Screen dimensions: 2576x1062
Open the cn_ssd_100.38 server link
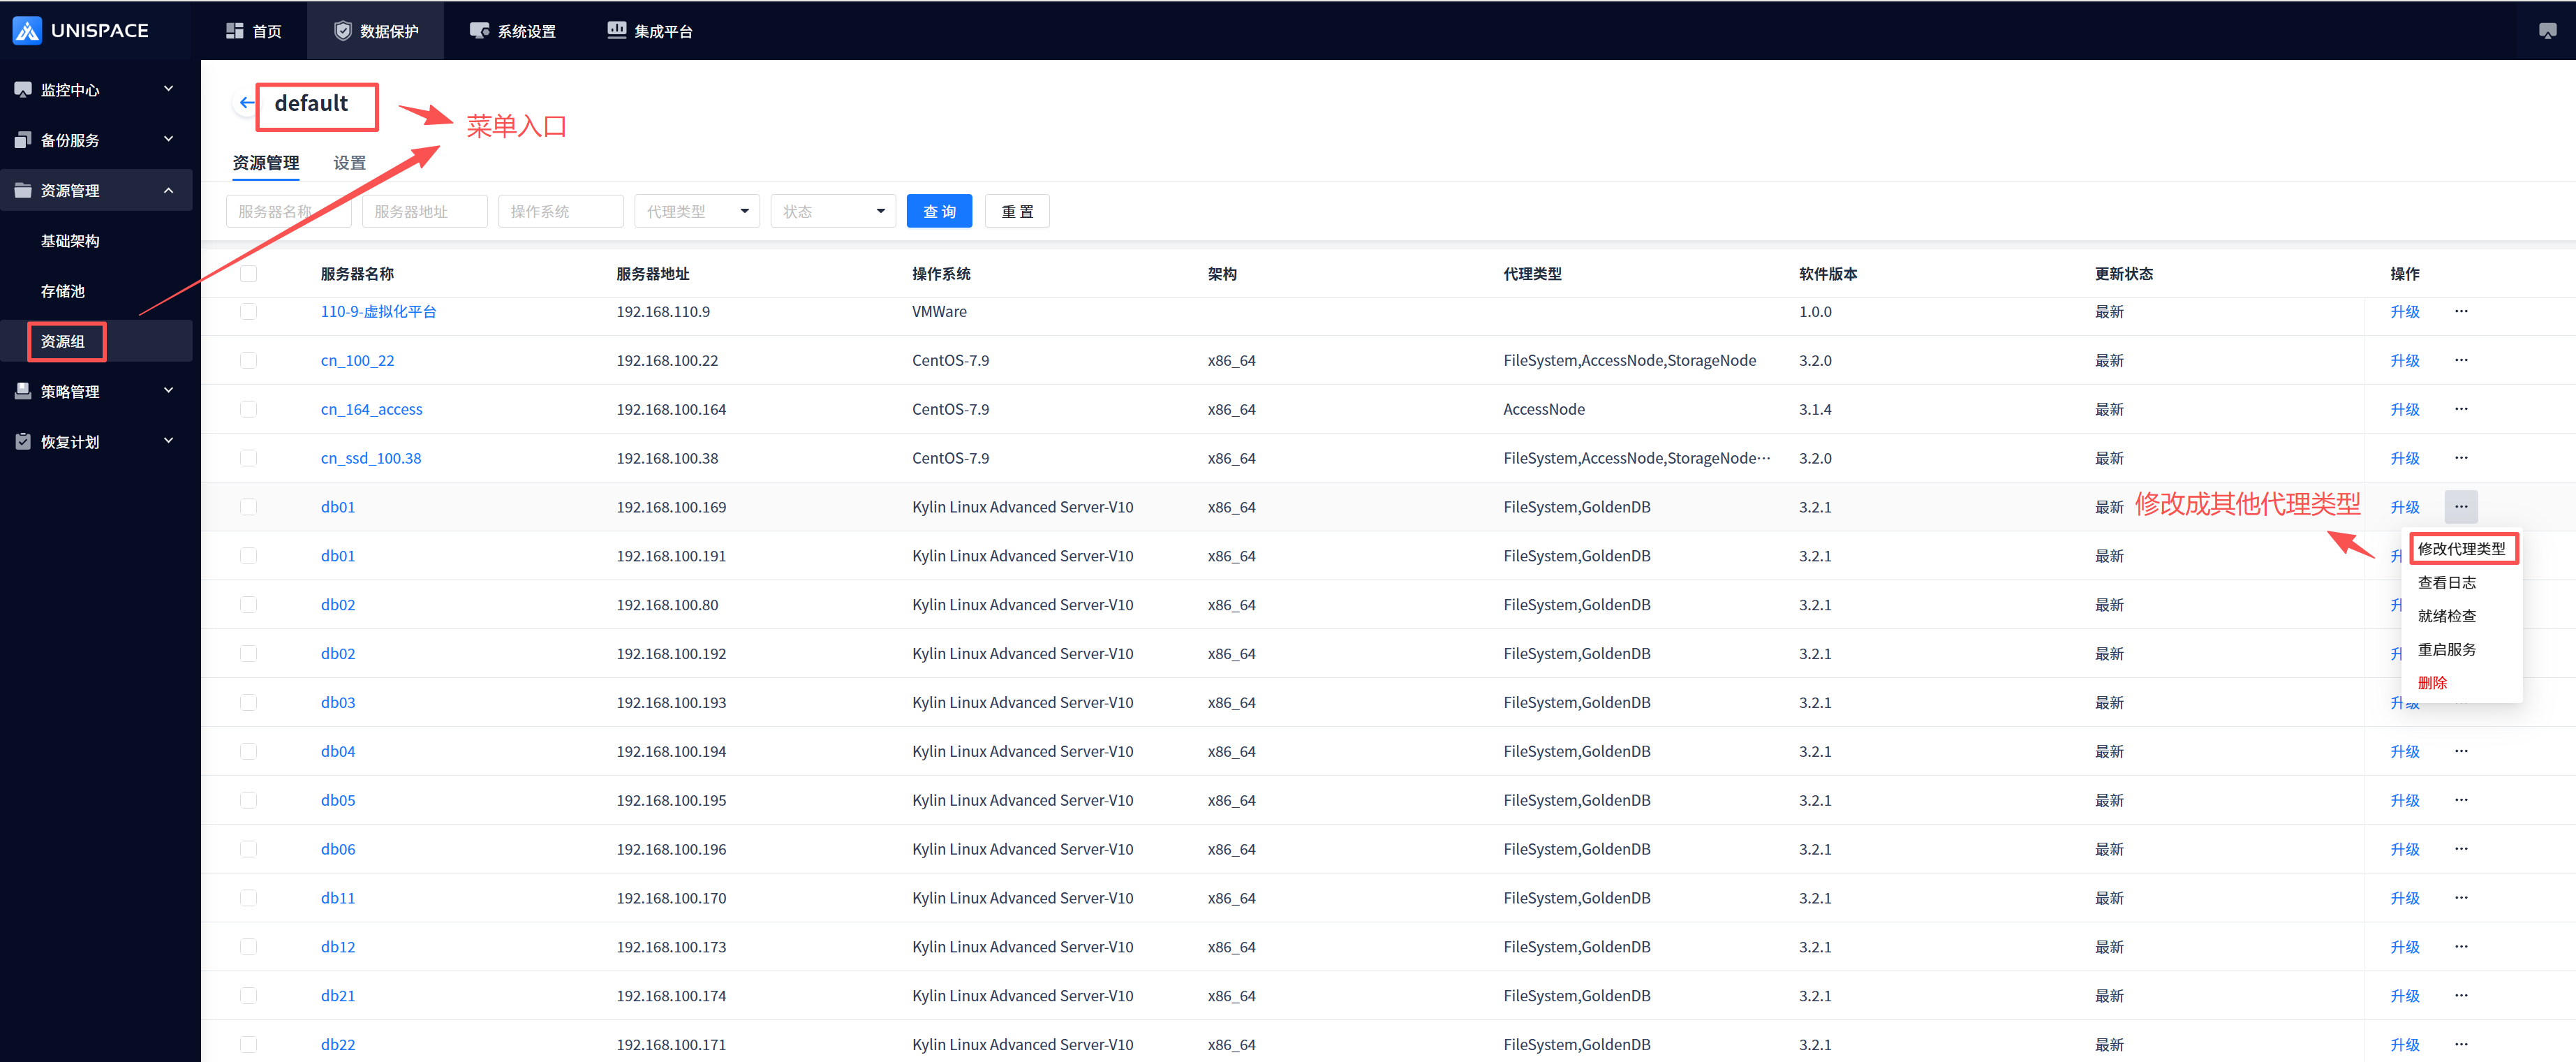pyautogui.click(x=370, y=458)
